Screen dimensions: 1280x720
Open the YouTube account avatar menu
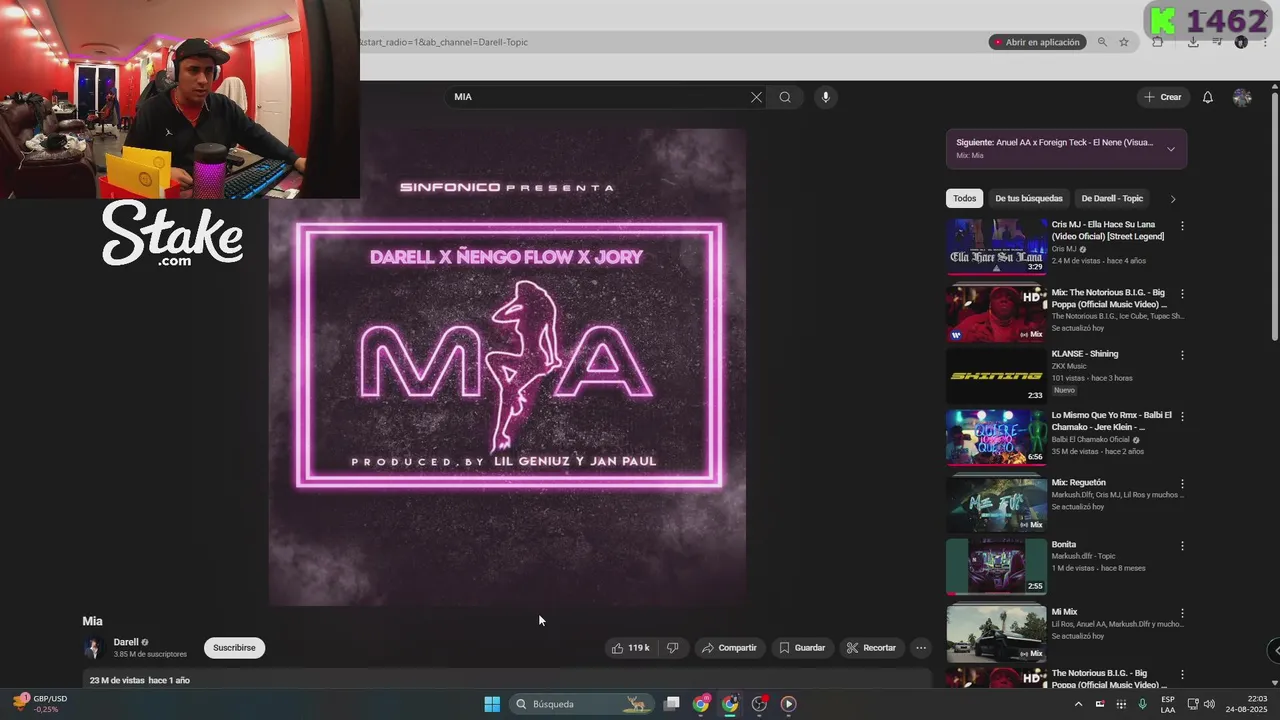1242,97
